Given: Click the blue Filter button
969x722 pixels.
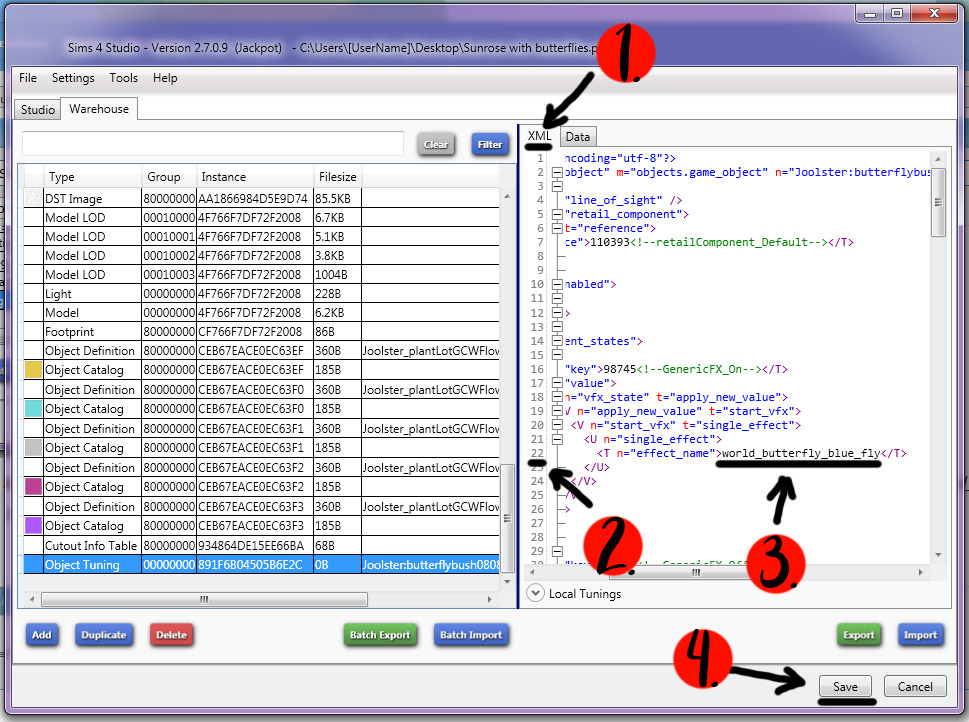Looking at the screenshot, I should [x=490, y=144].
